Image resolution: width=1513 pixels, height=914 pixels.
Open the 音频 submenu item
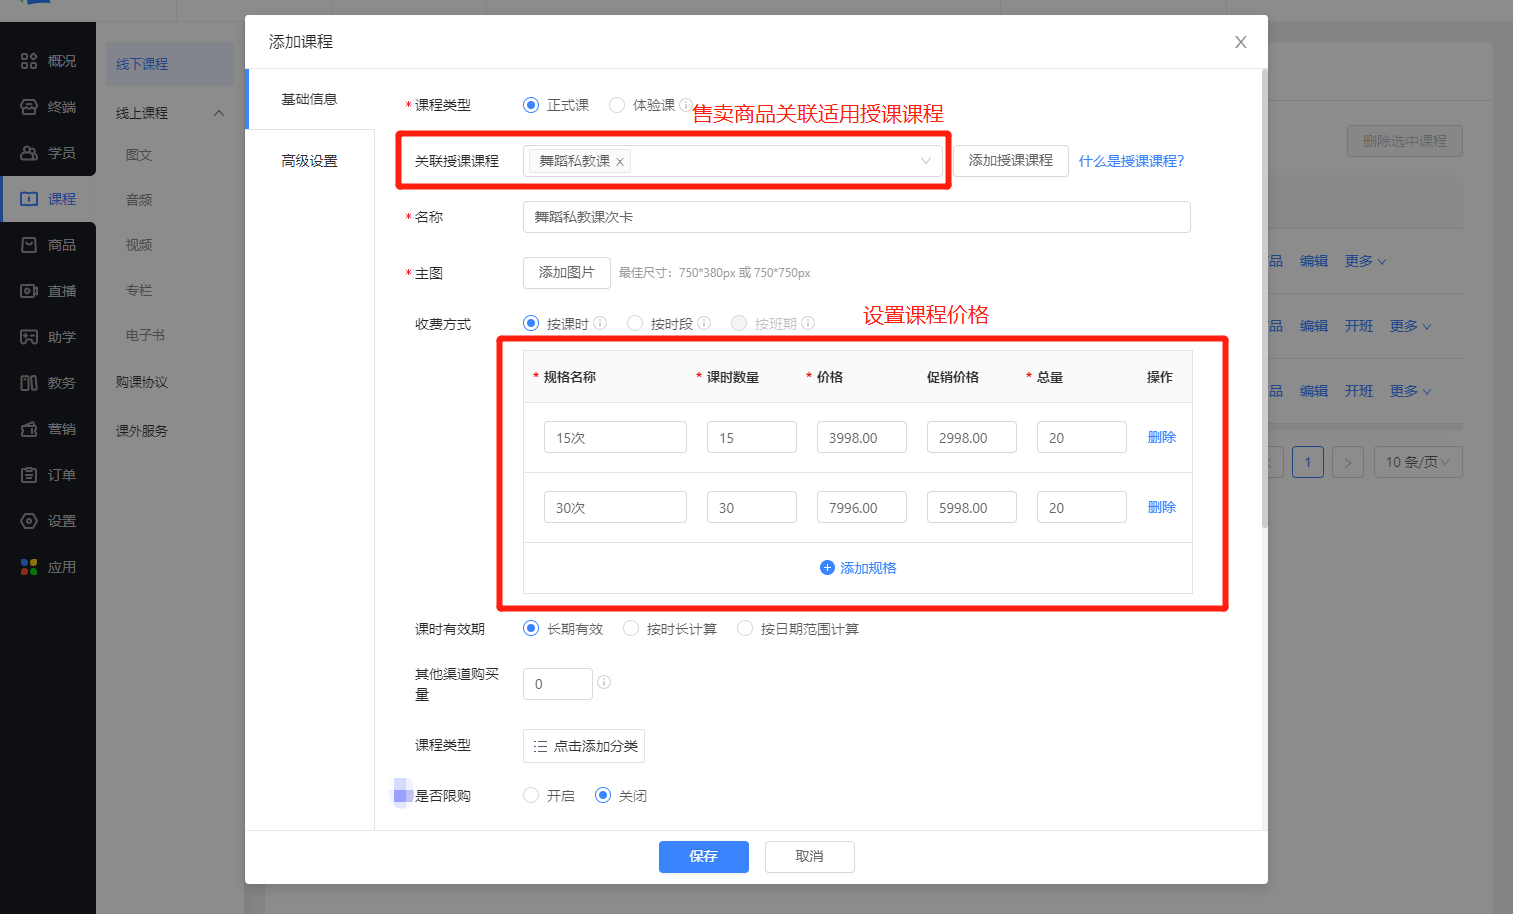[139, 200]
